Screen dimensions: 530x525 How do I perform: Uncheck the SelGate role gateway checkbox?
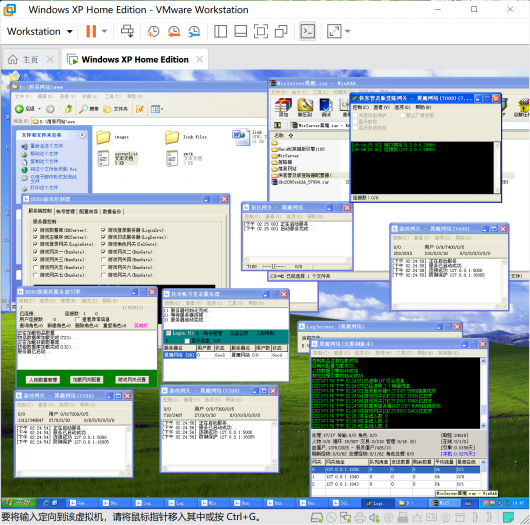pyautogui.click(x=103, y=244)
